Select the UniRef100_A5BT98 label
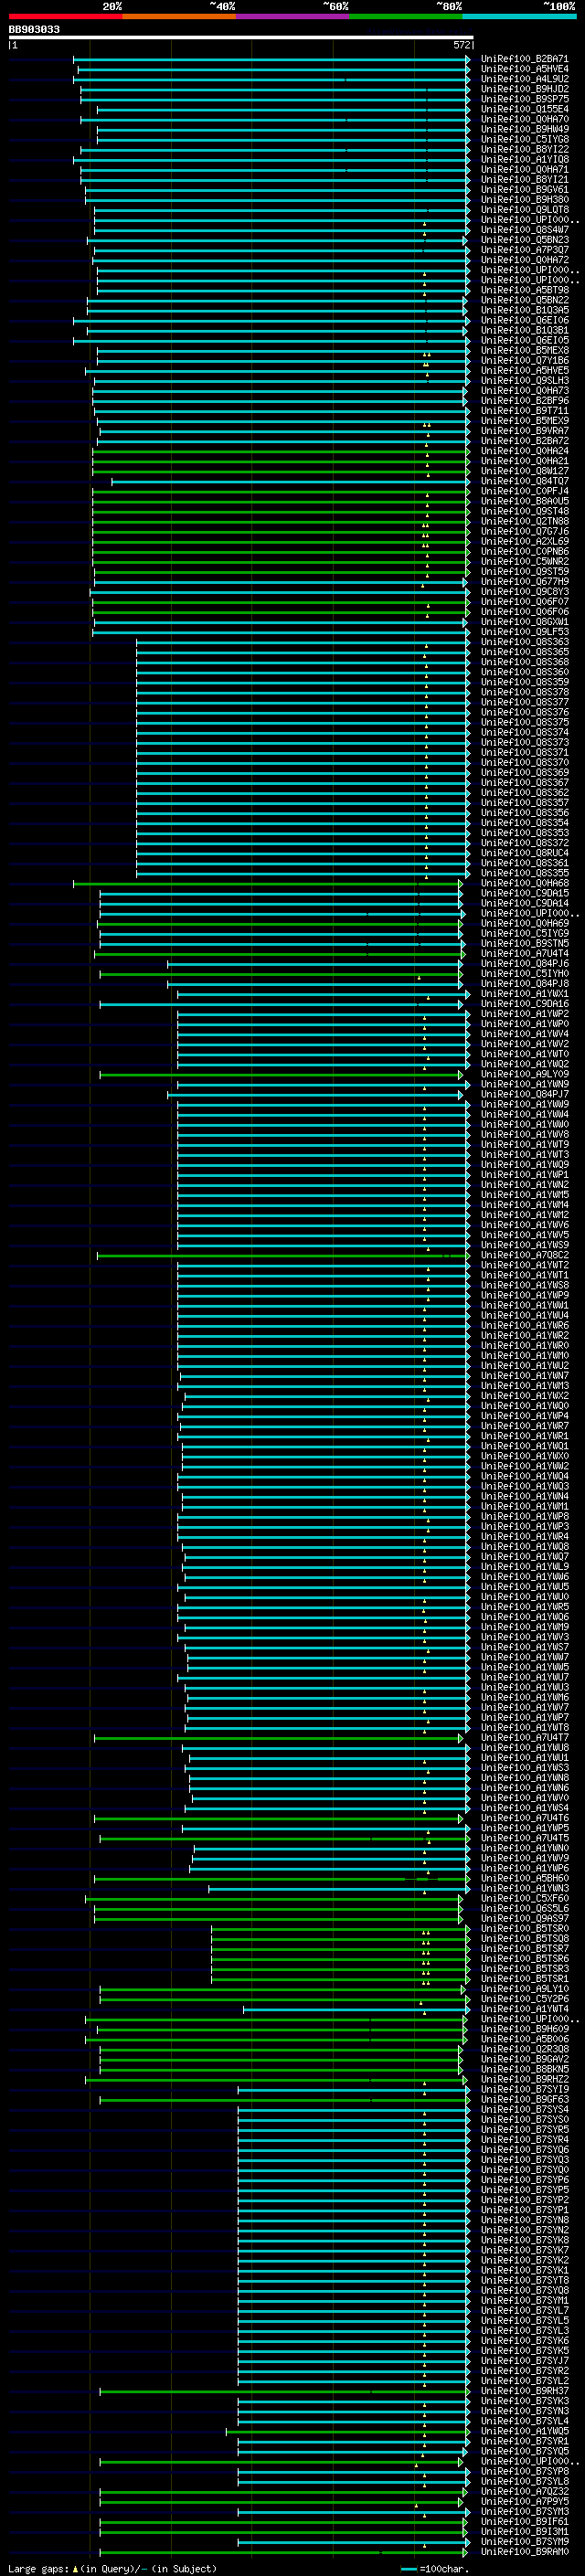This screenshot has width=585, height=2576. click(525, 290)
